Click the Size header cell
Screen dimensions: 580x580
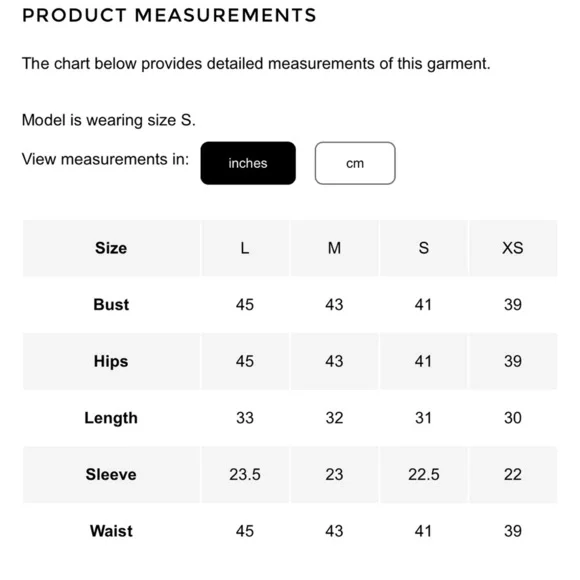[111, 248]
